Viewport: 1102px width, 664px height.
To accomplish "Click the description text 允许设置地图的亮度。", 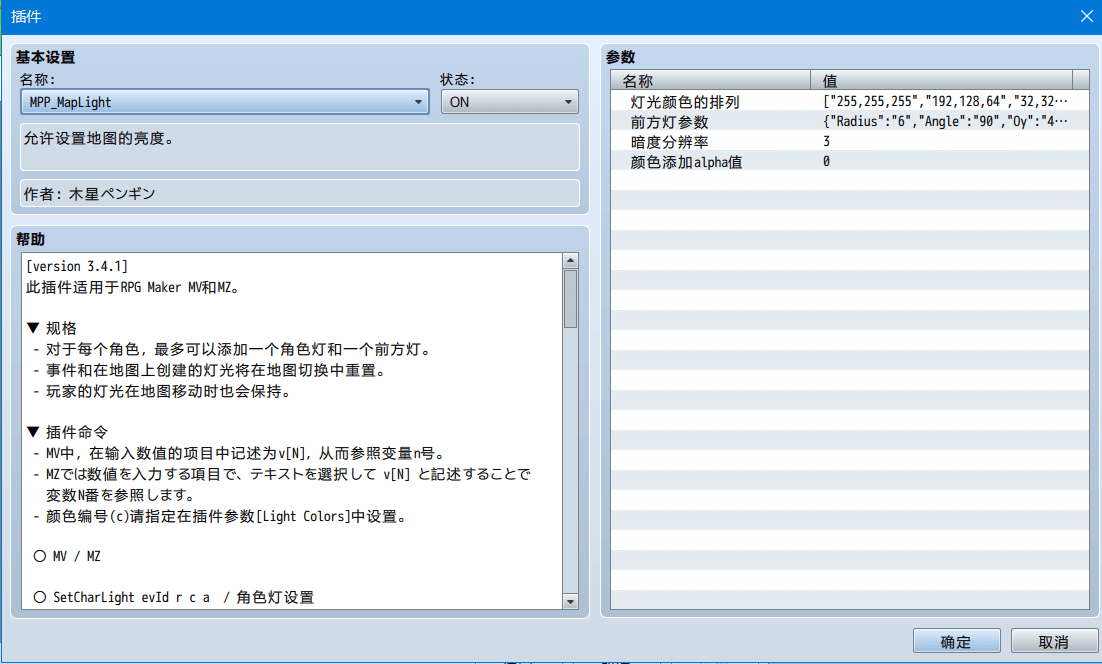I will [x=98, y=138].
